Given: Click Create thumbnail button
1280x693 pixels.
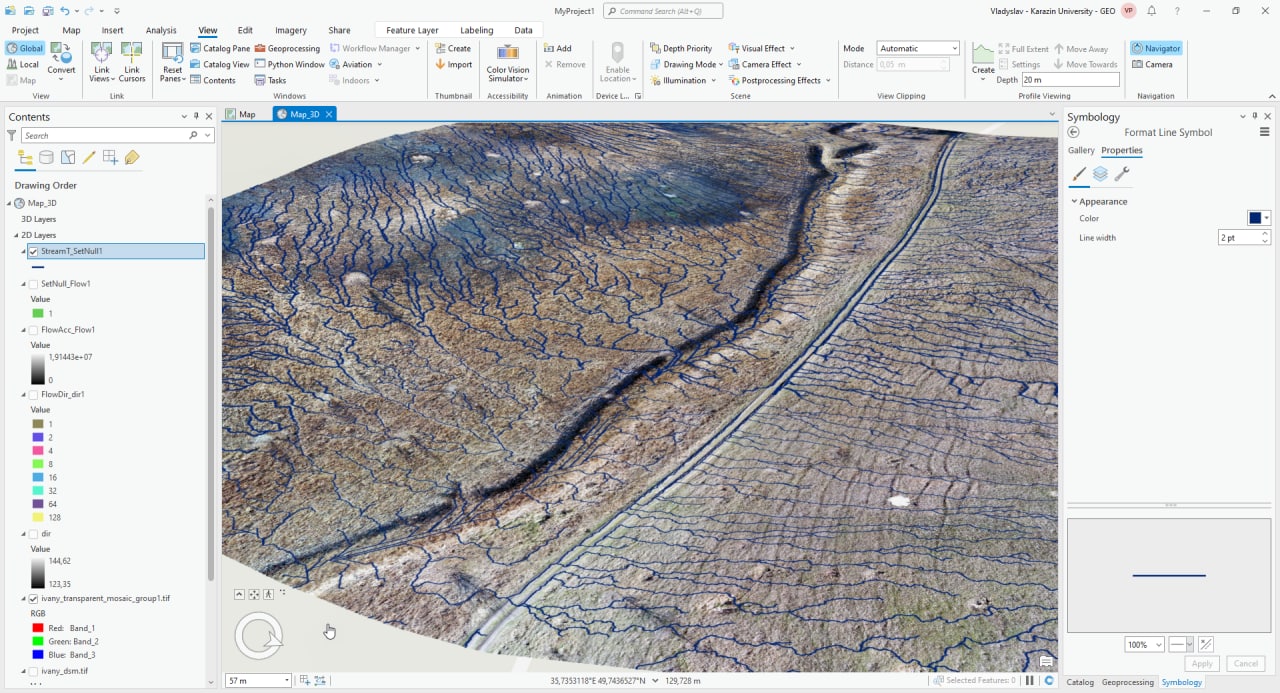Looking at the screenshot, I should click(x=453, y=48).
